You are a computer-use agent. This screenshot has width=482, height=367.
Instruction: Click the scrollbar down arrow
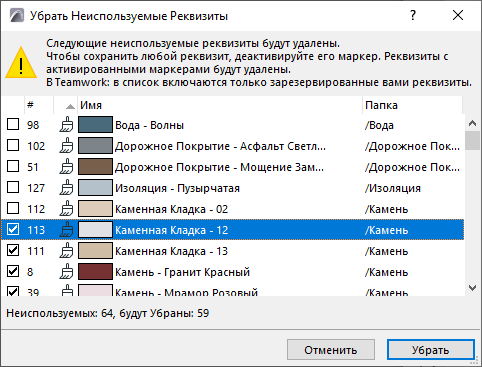point(472,288)
